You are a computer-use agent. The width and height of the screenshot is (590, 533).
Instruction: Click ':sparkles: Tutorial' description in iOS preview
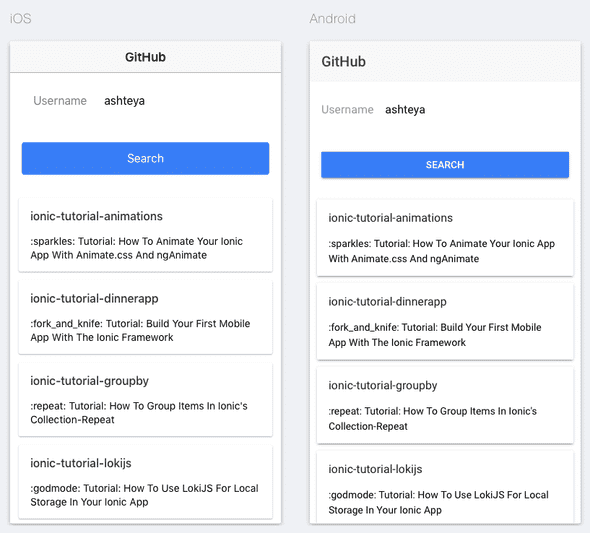point(136,248)
